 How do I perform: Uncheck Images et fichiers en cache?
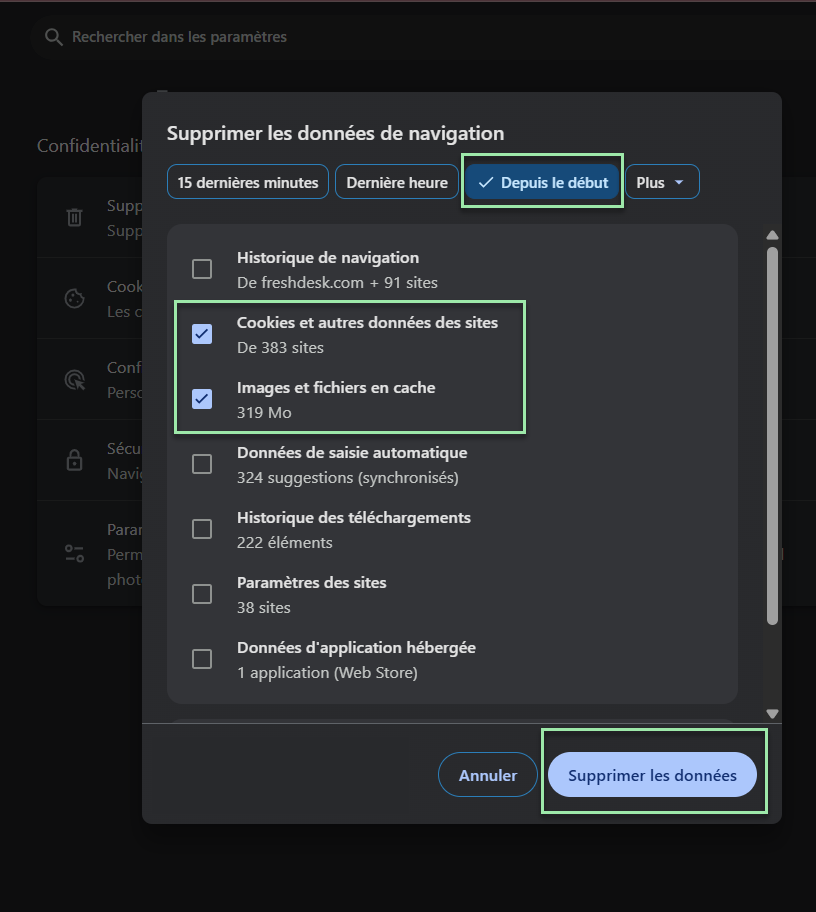[x=202, y=399]
